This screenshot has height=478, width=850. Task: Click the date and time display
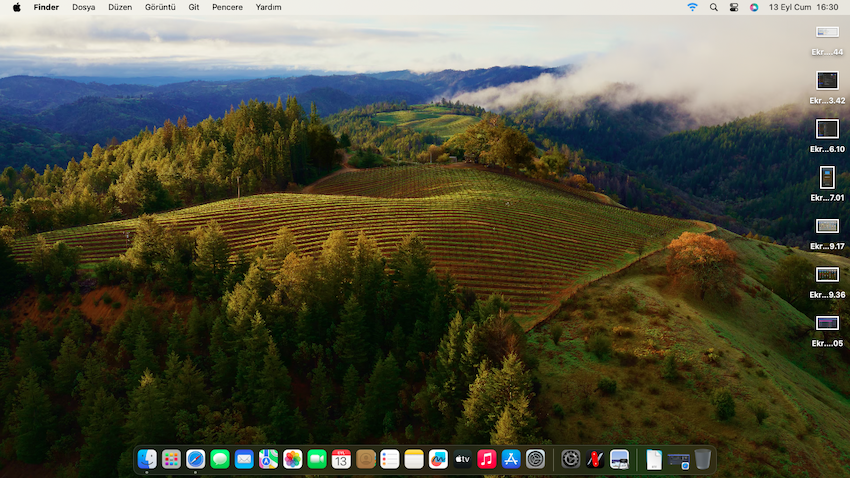point(803,7)
